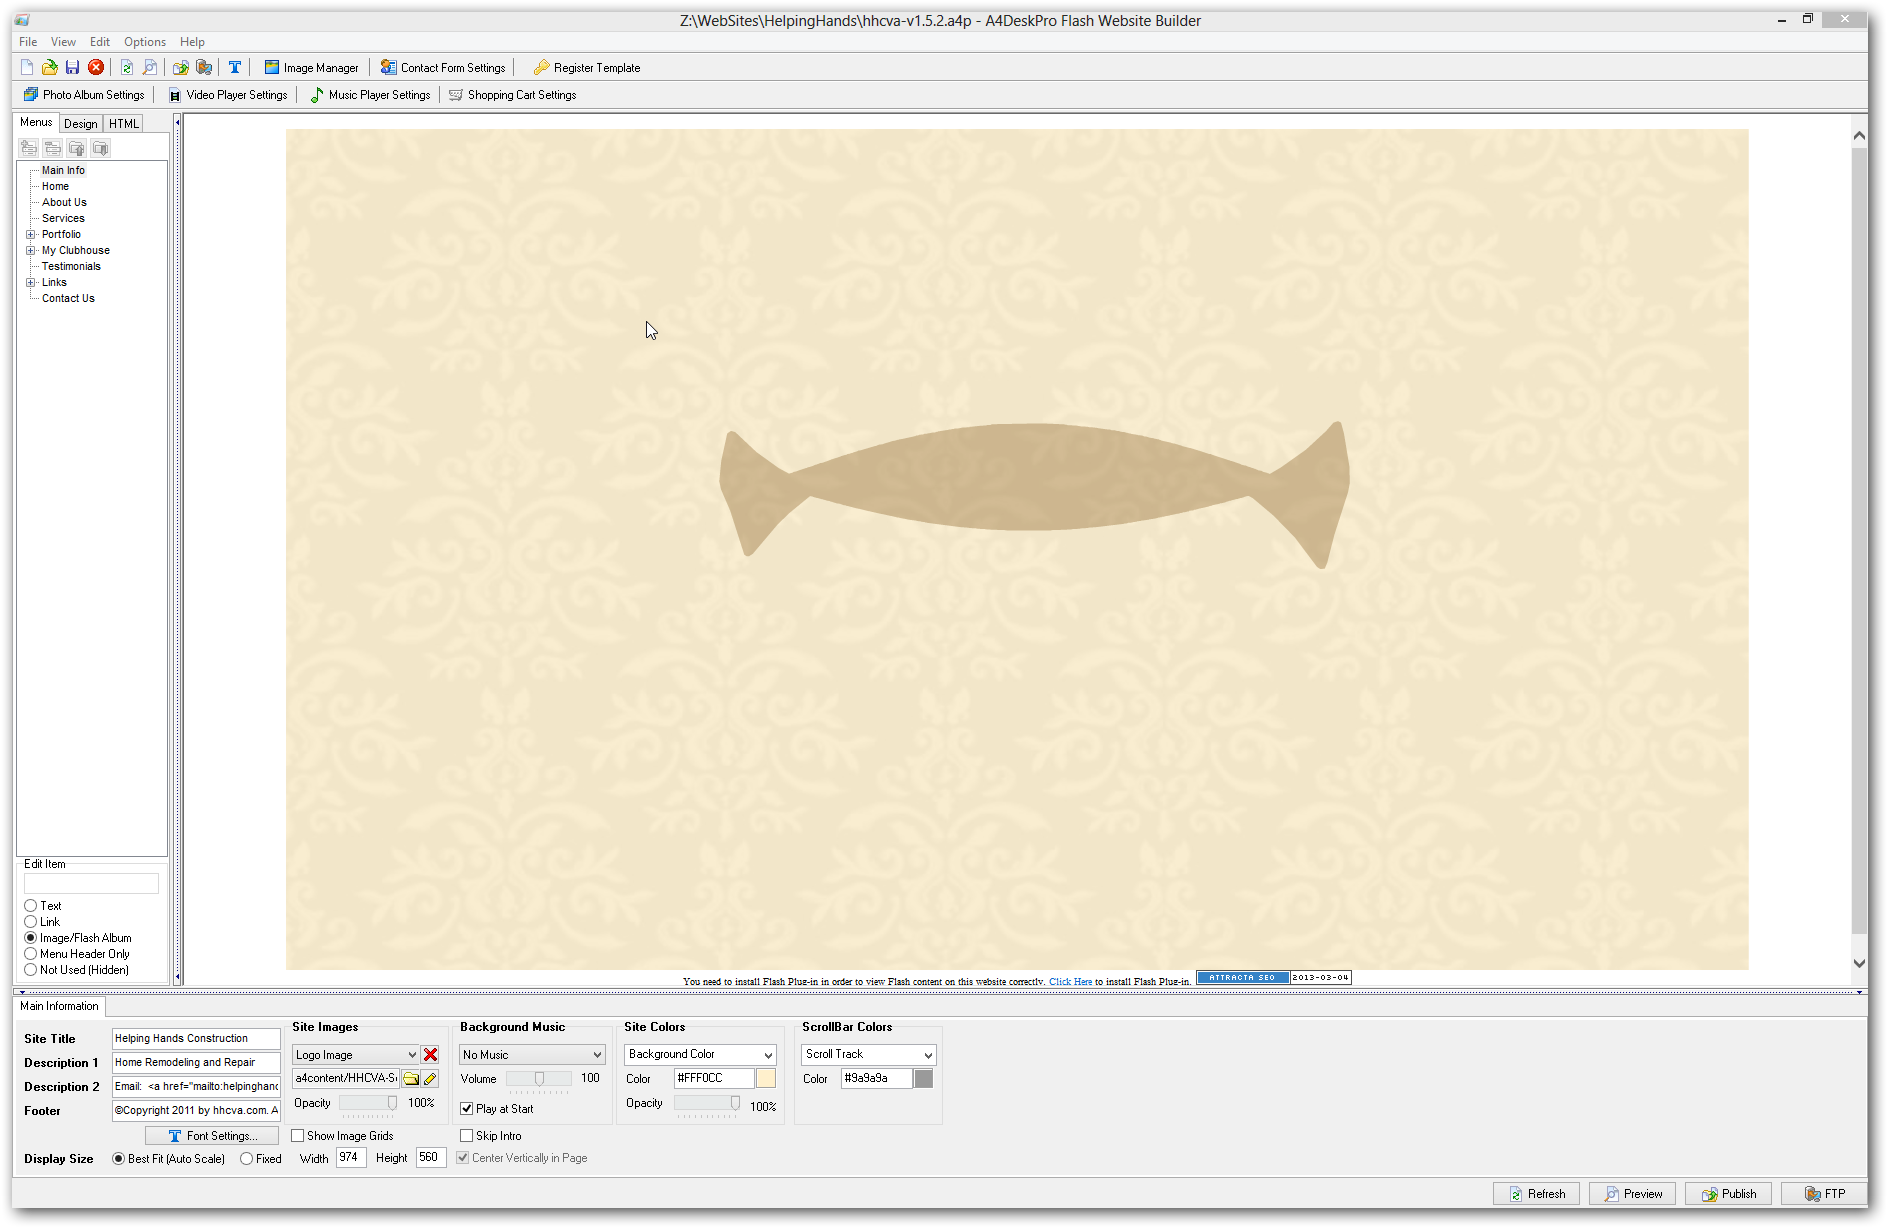Click the background color swatch next to #FFF0CC
1888x1228 pixels.
coord(766,1078)
